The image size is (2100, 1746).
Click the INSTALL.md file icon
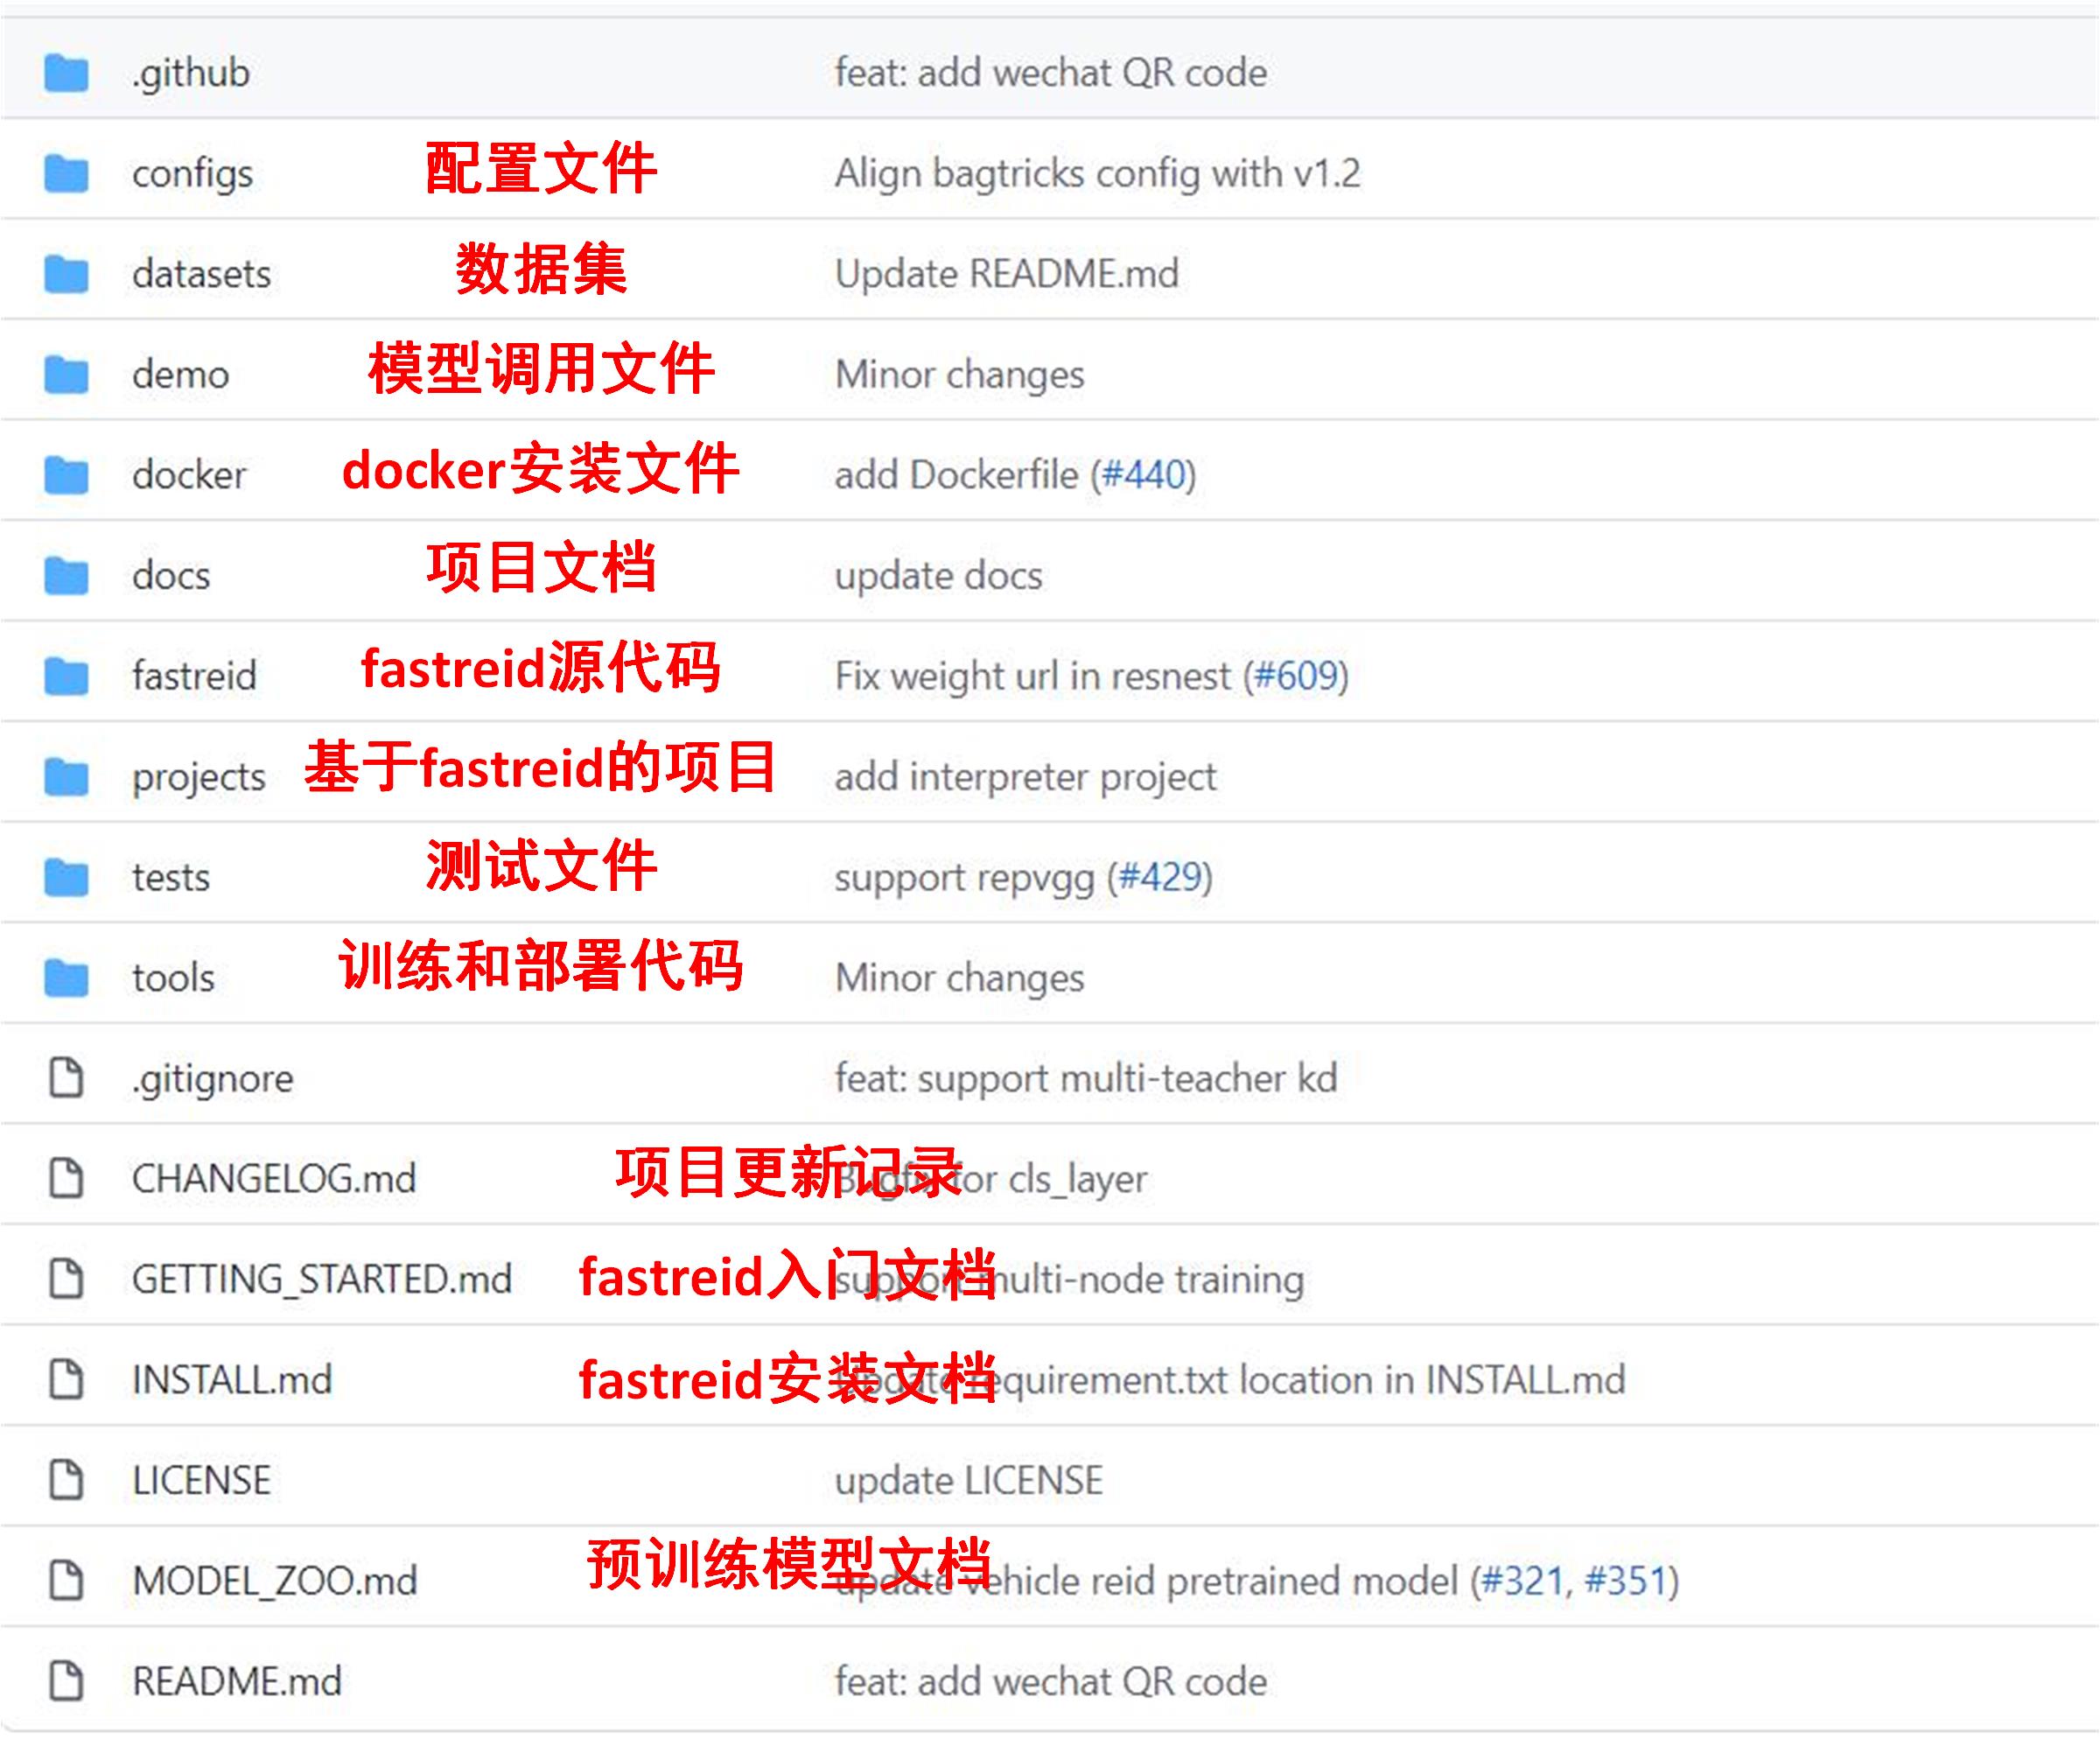[x=66, y=1379]
